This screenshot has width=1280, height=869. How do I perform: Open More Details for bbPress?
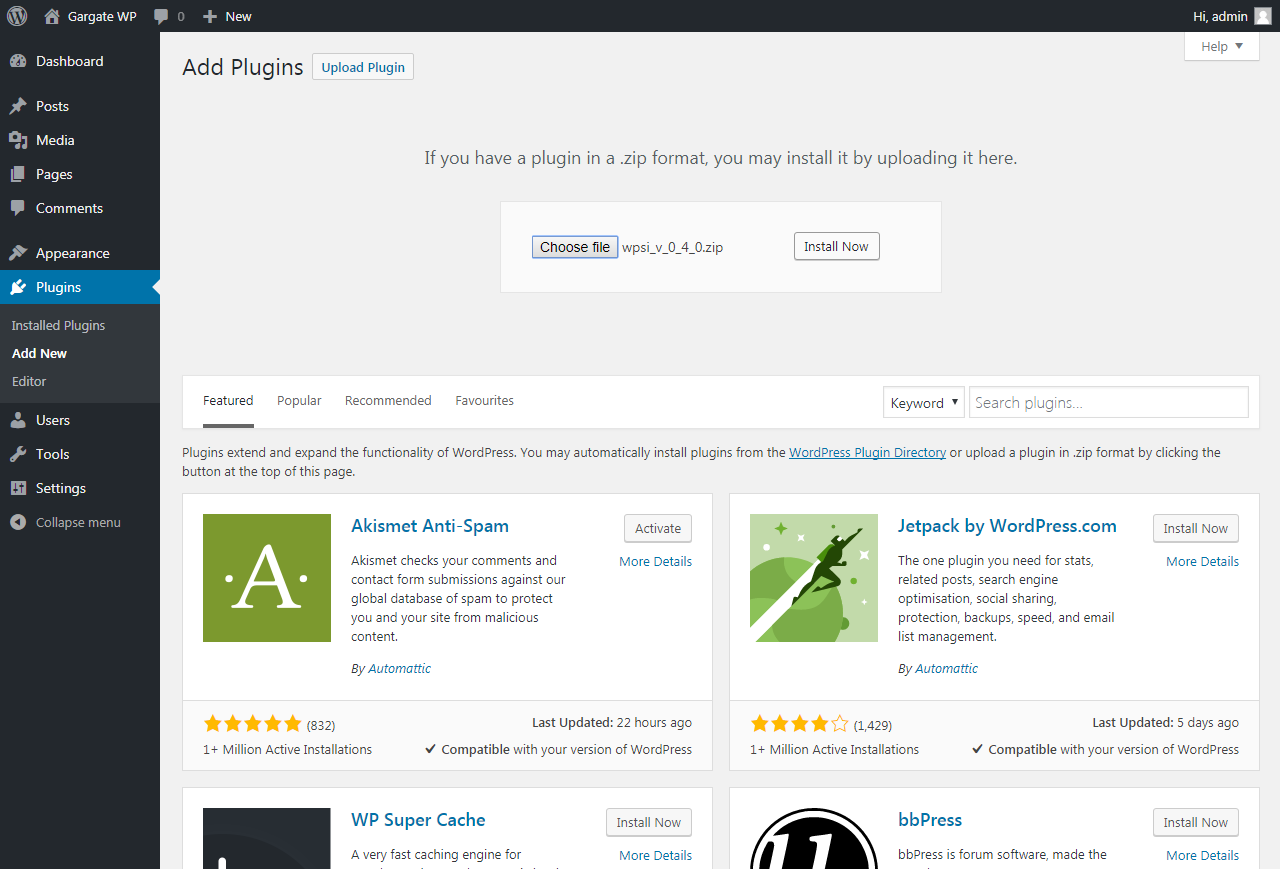(x=1202, y=855)
